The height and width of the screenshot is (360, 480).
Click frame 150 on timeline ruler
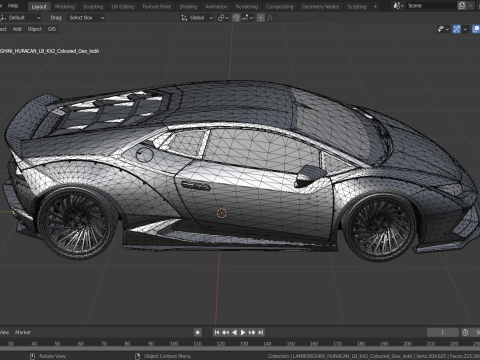pos(291,343)
